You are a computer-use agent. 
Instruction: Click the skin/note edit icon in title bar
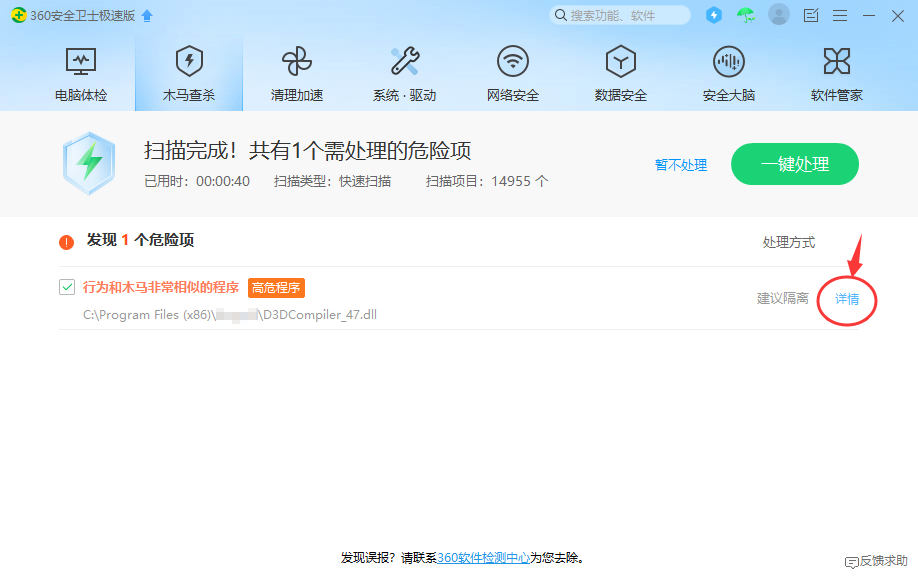tap(811, 15)
